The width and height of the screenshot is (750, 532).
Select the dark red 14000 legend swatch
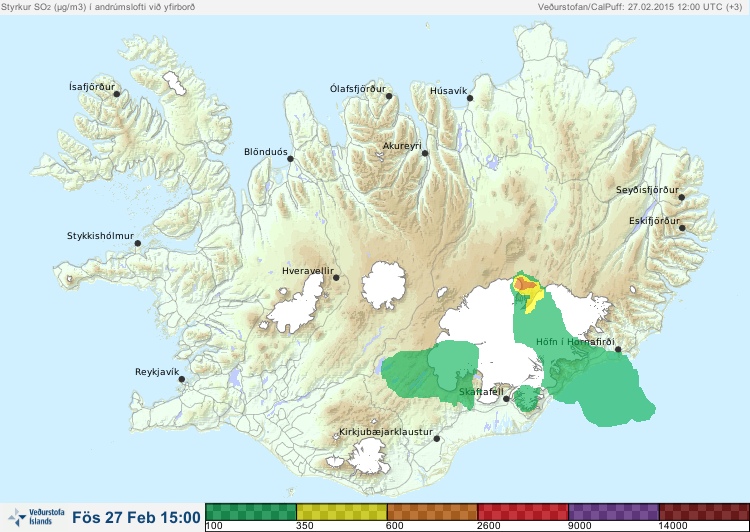click(x=704, y=512)
